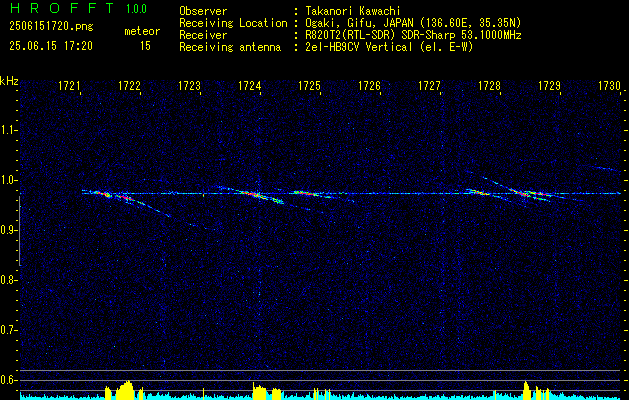The image size is (629, 400).
Task: Click the Observer field label
Action: pyautogui.click(x=203, y=11)
